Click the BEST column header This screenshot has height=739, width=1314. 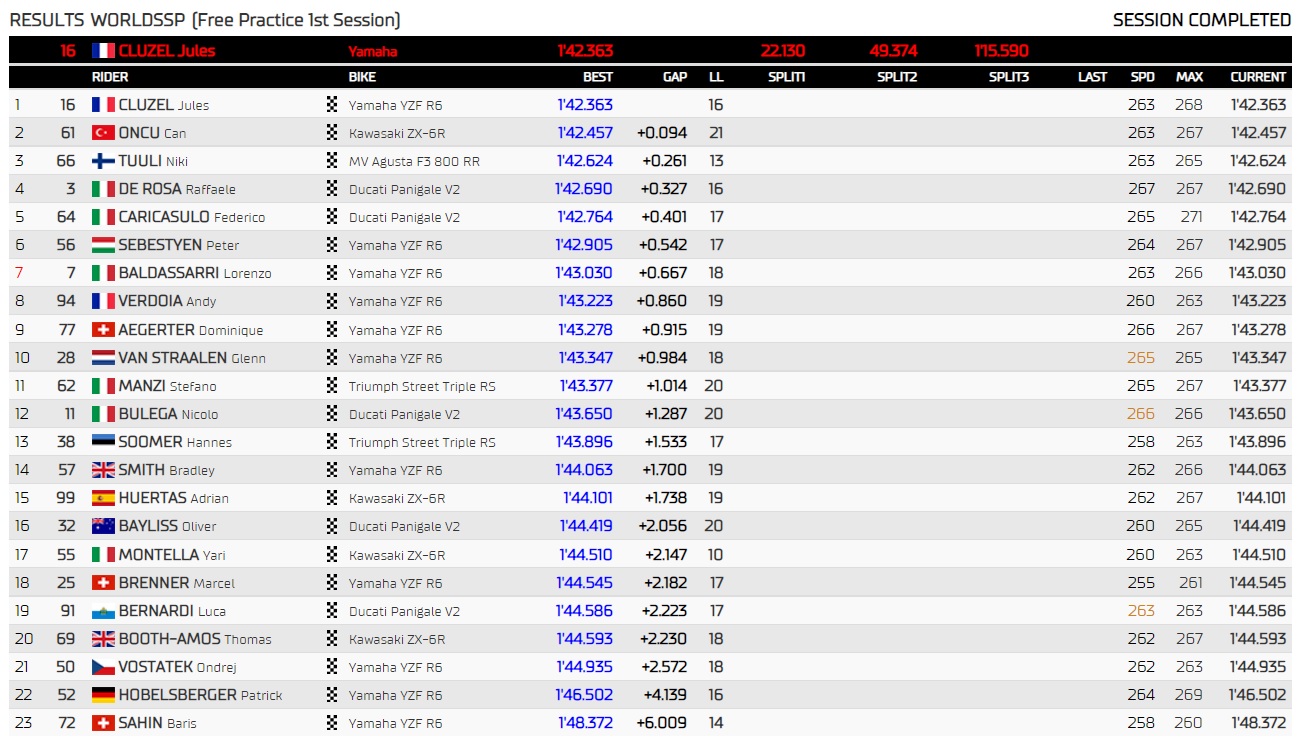pyautogui.click(x=598, y=77)
